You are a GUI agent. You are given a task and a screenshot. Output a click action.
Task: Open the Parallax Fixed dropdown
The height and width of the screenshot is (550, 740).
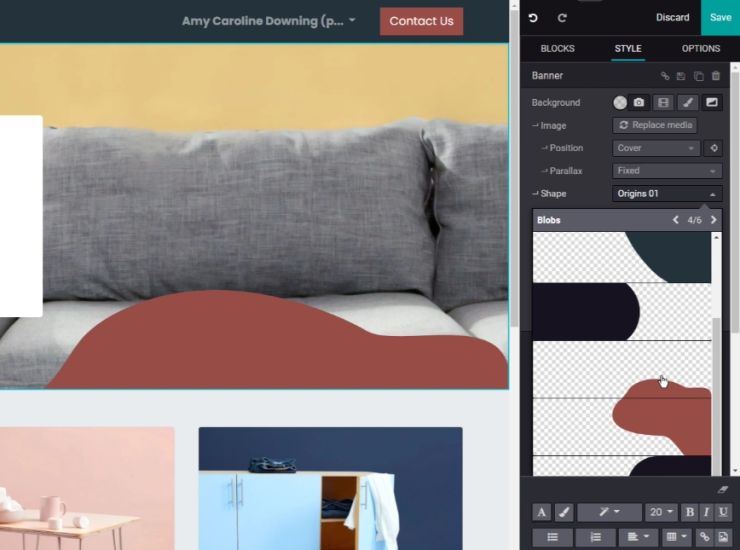667,171
